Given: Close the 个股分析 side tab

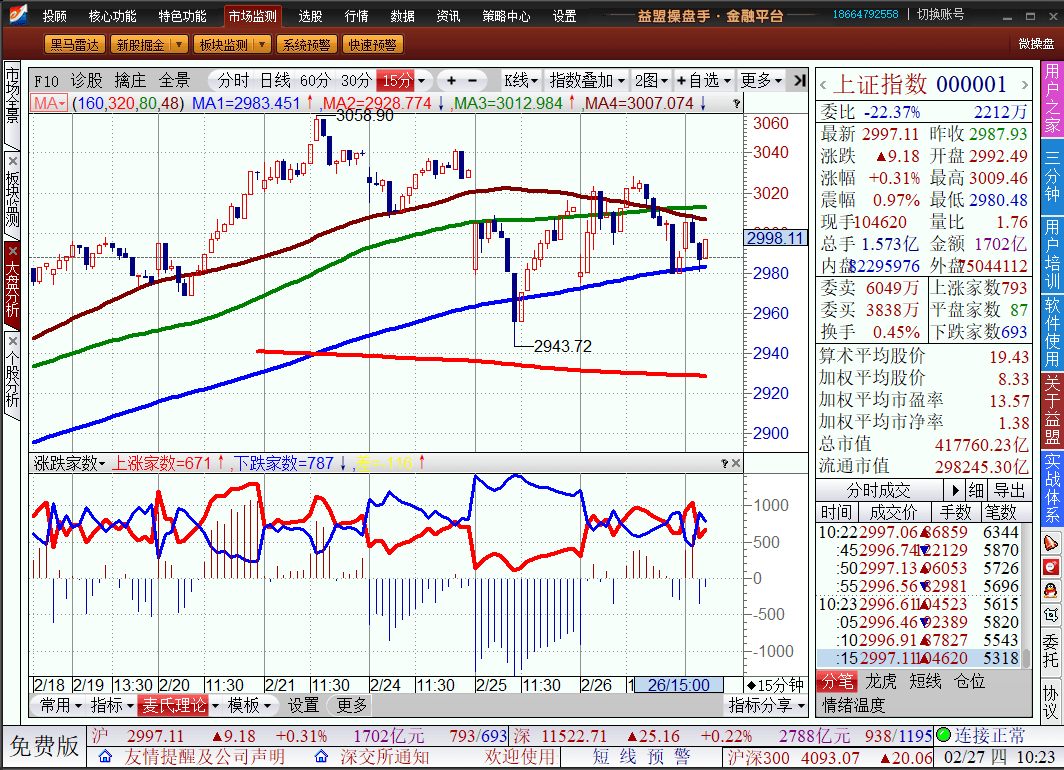Looking at the screenshot, I should (x=13, y=341).
